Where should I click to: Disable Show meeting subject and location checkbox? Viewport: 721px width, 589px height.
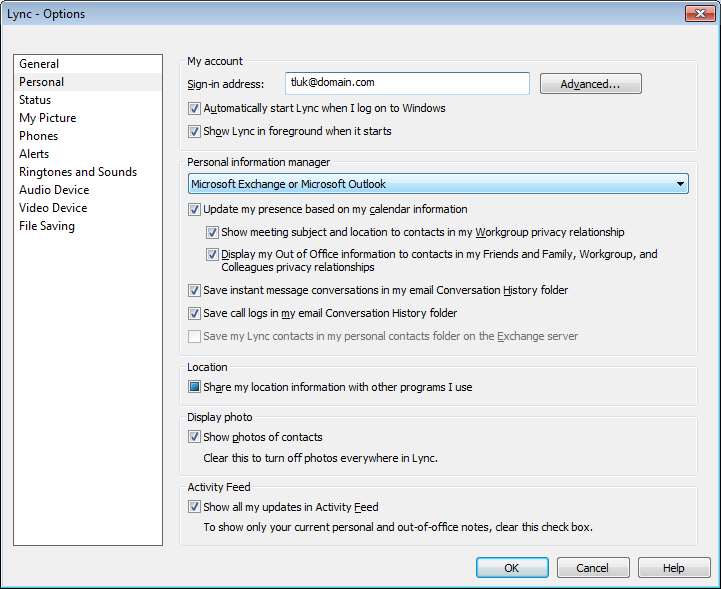click(212, 232)
